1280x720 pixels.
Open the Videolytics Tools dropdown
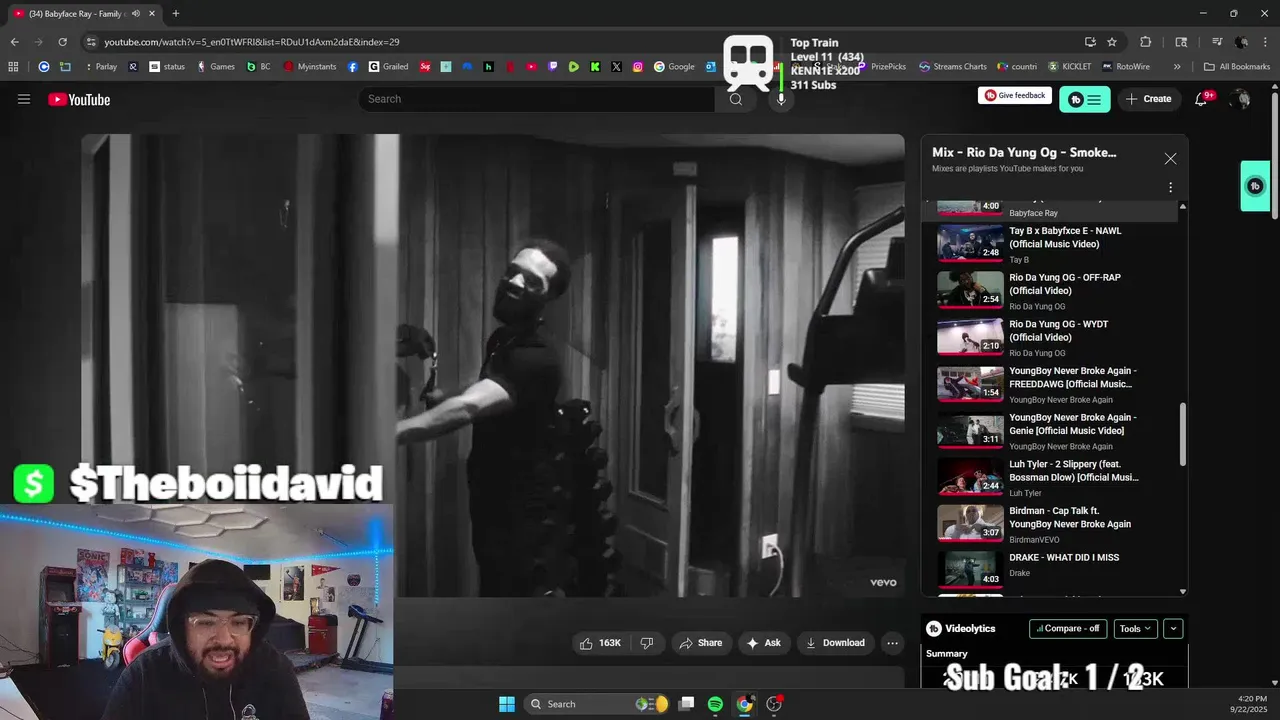coord(1135,629)
